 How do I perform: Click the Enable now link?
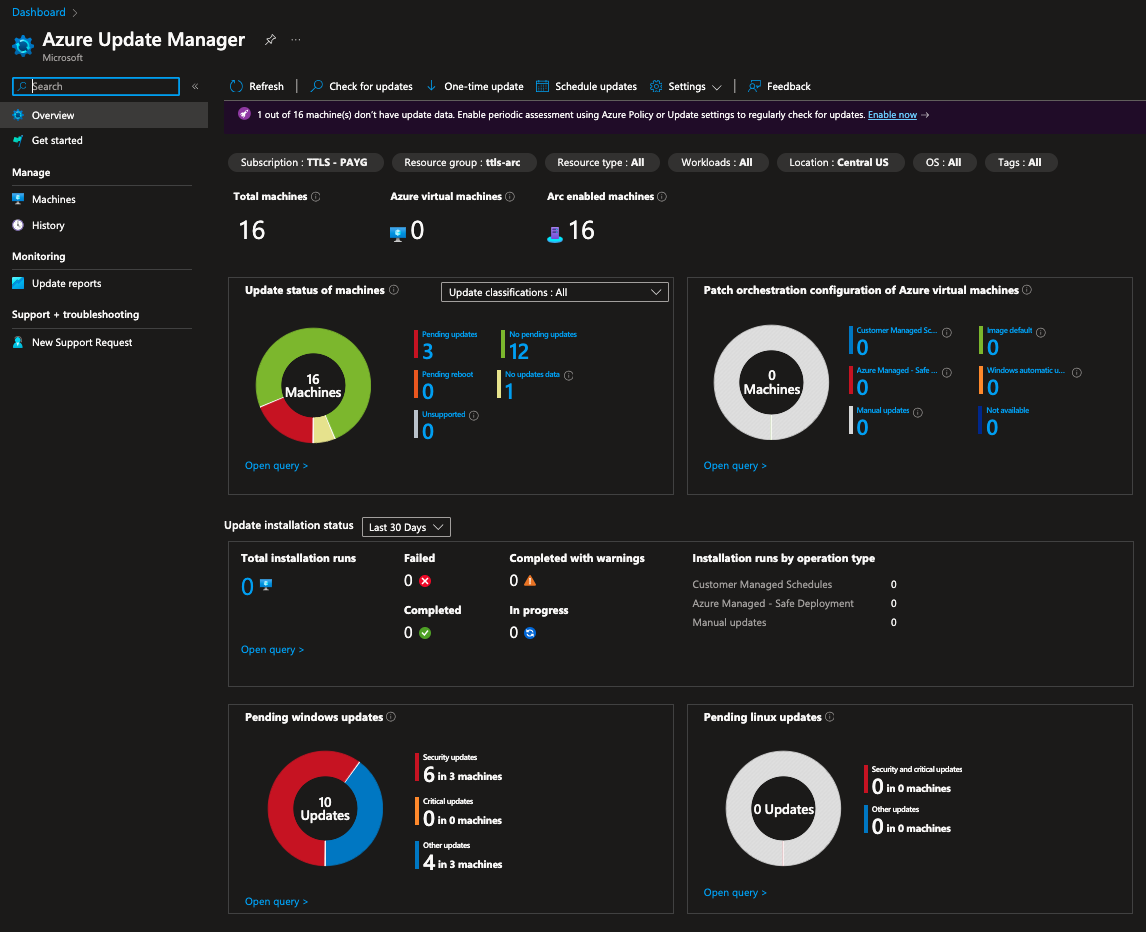click(x=892, y=115)
